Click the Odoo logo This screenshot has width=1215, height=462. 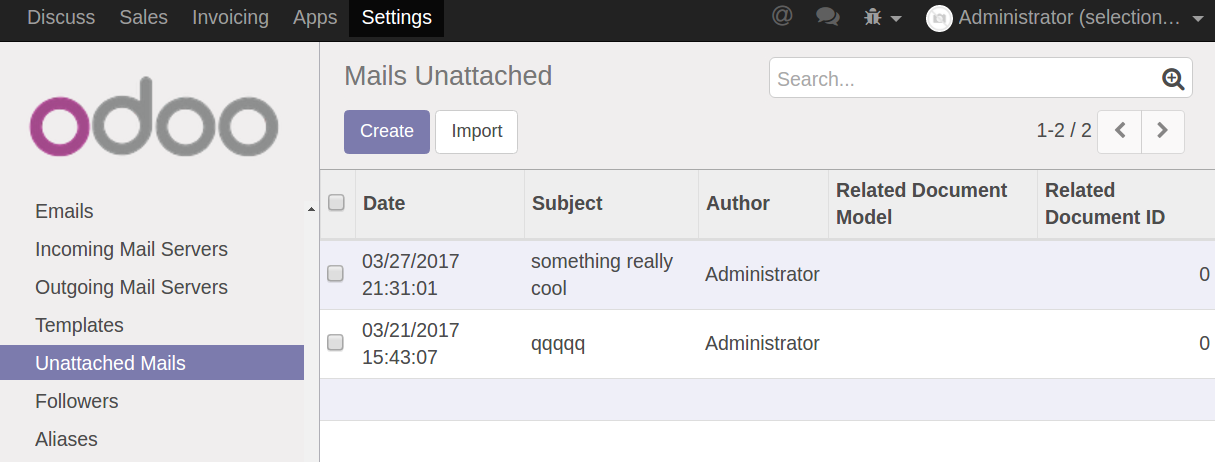(153, 118)
